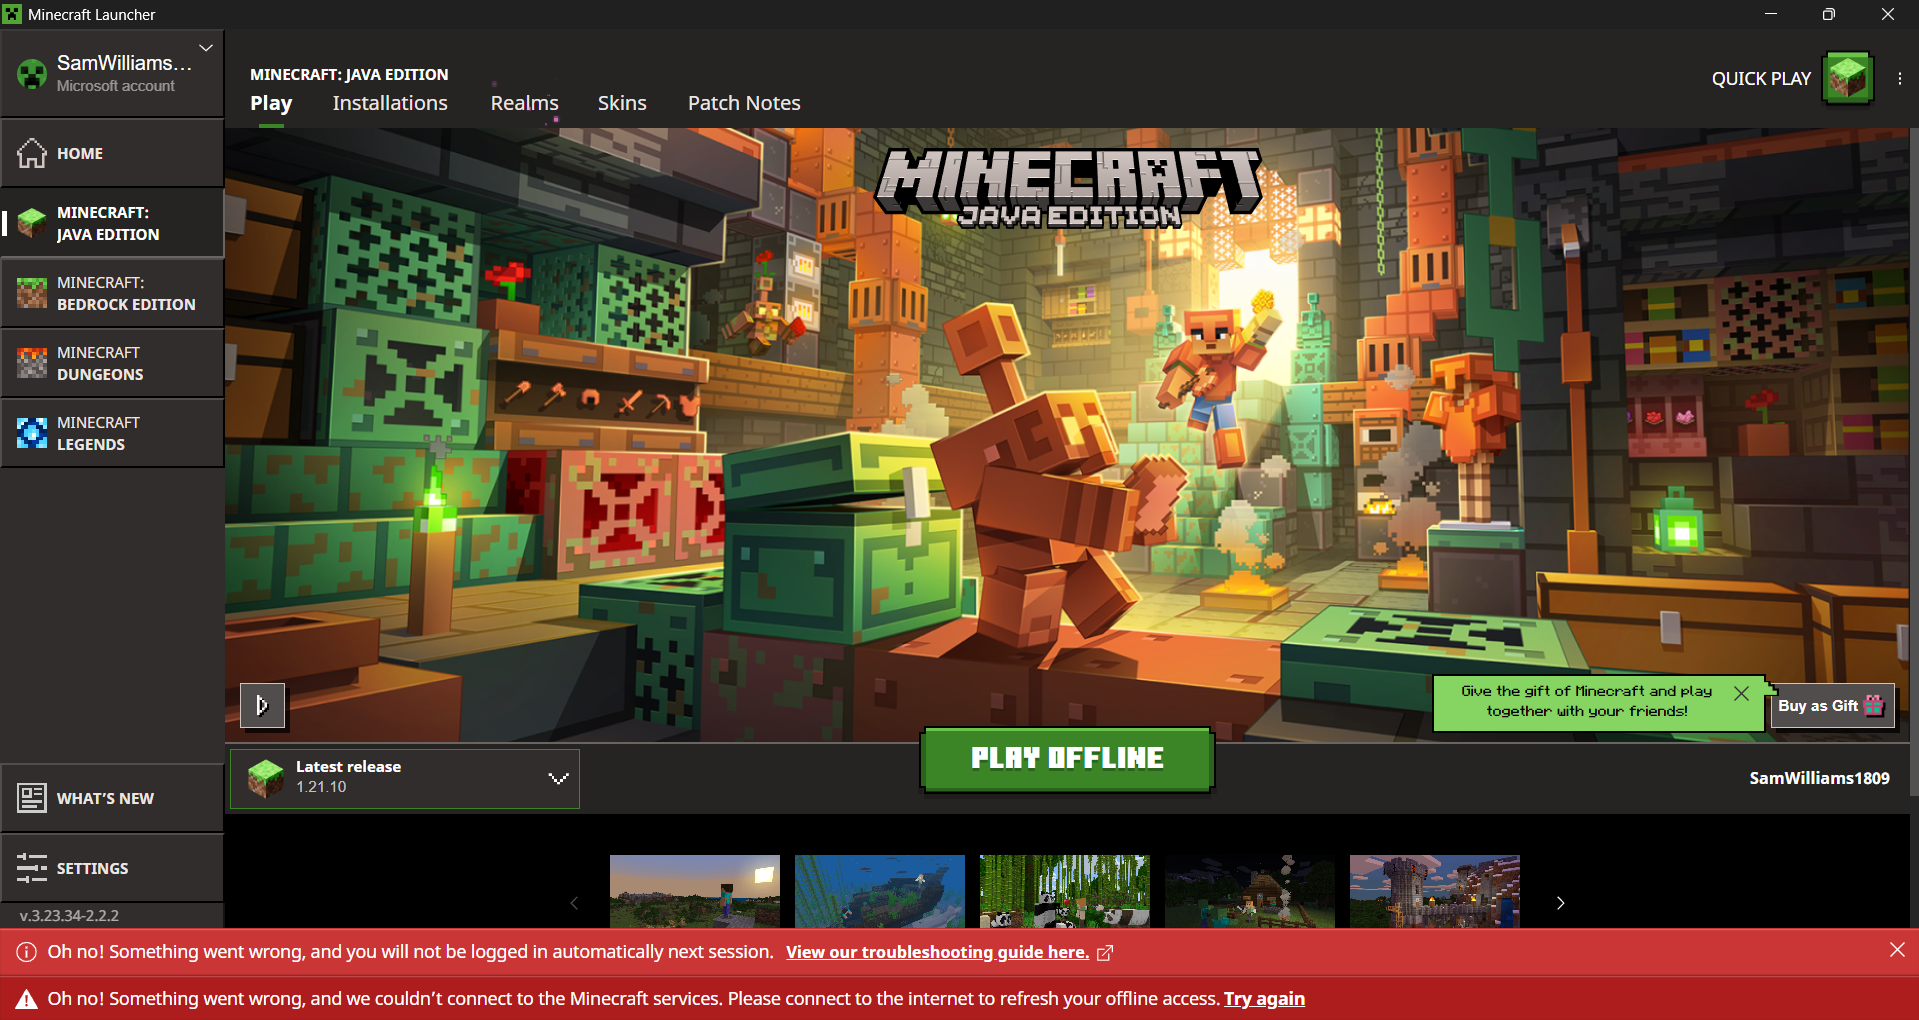Dismiss the gift promotion tooltip
This screenshot has width=1919, height=1020.
1741,693
